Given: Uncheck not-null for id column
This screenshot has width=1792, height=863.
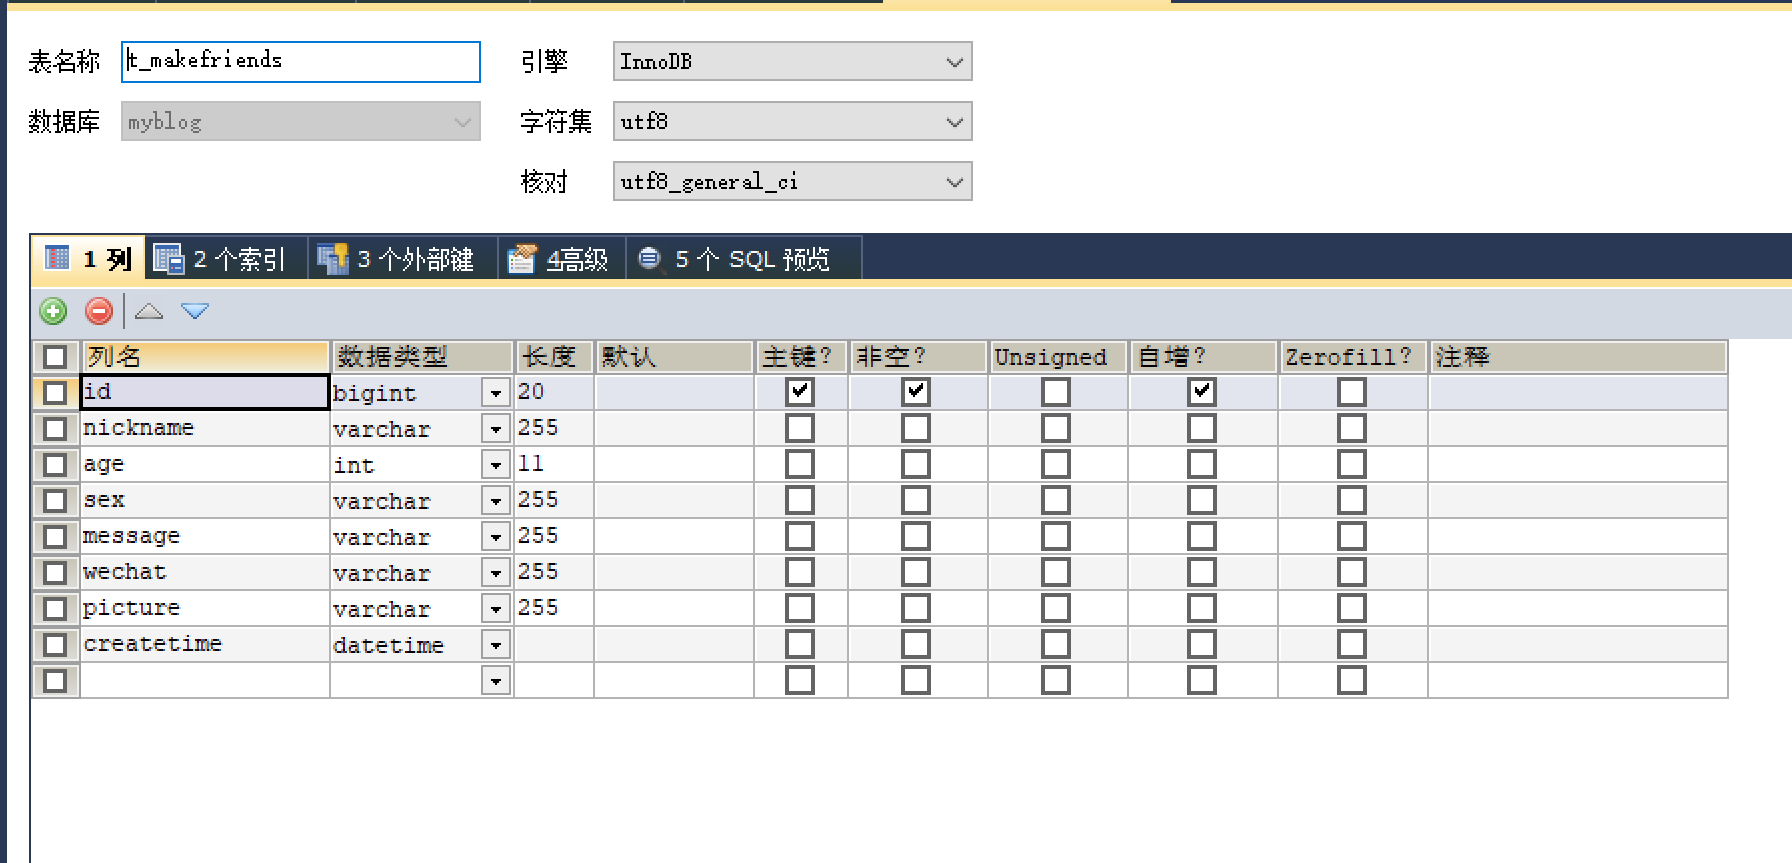Looking at the screenshot, I should pyautogui.click(x=916, y=392).
